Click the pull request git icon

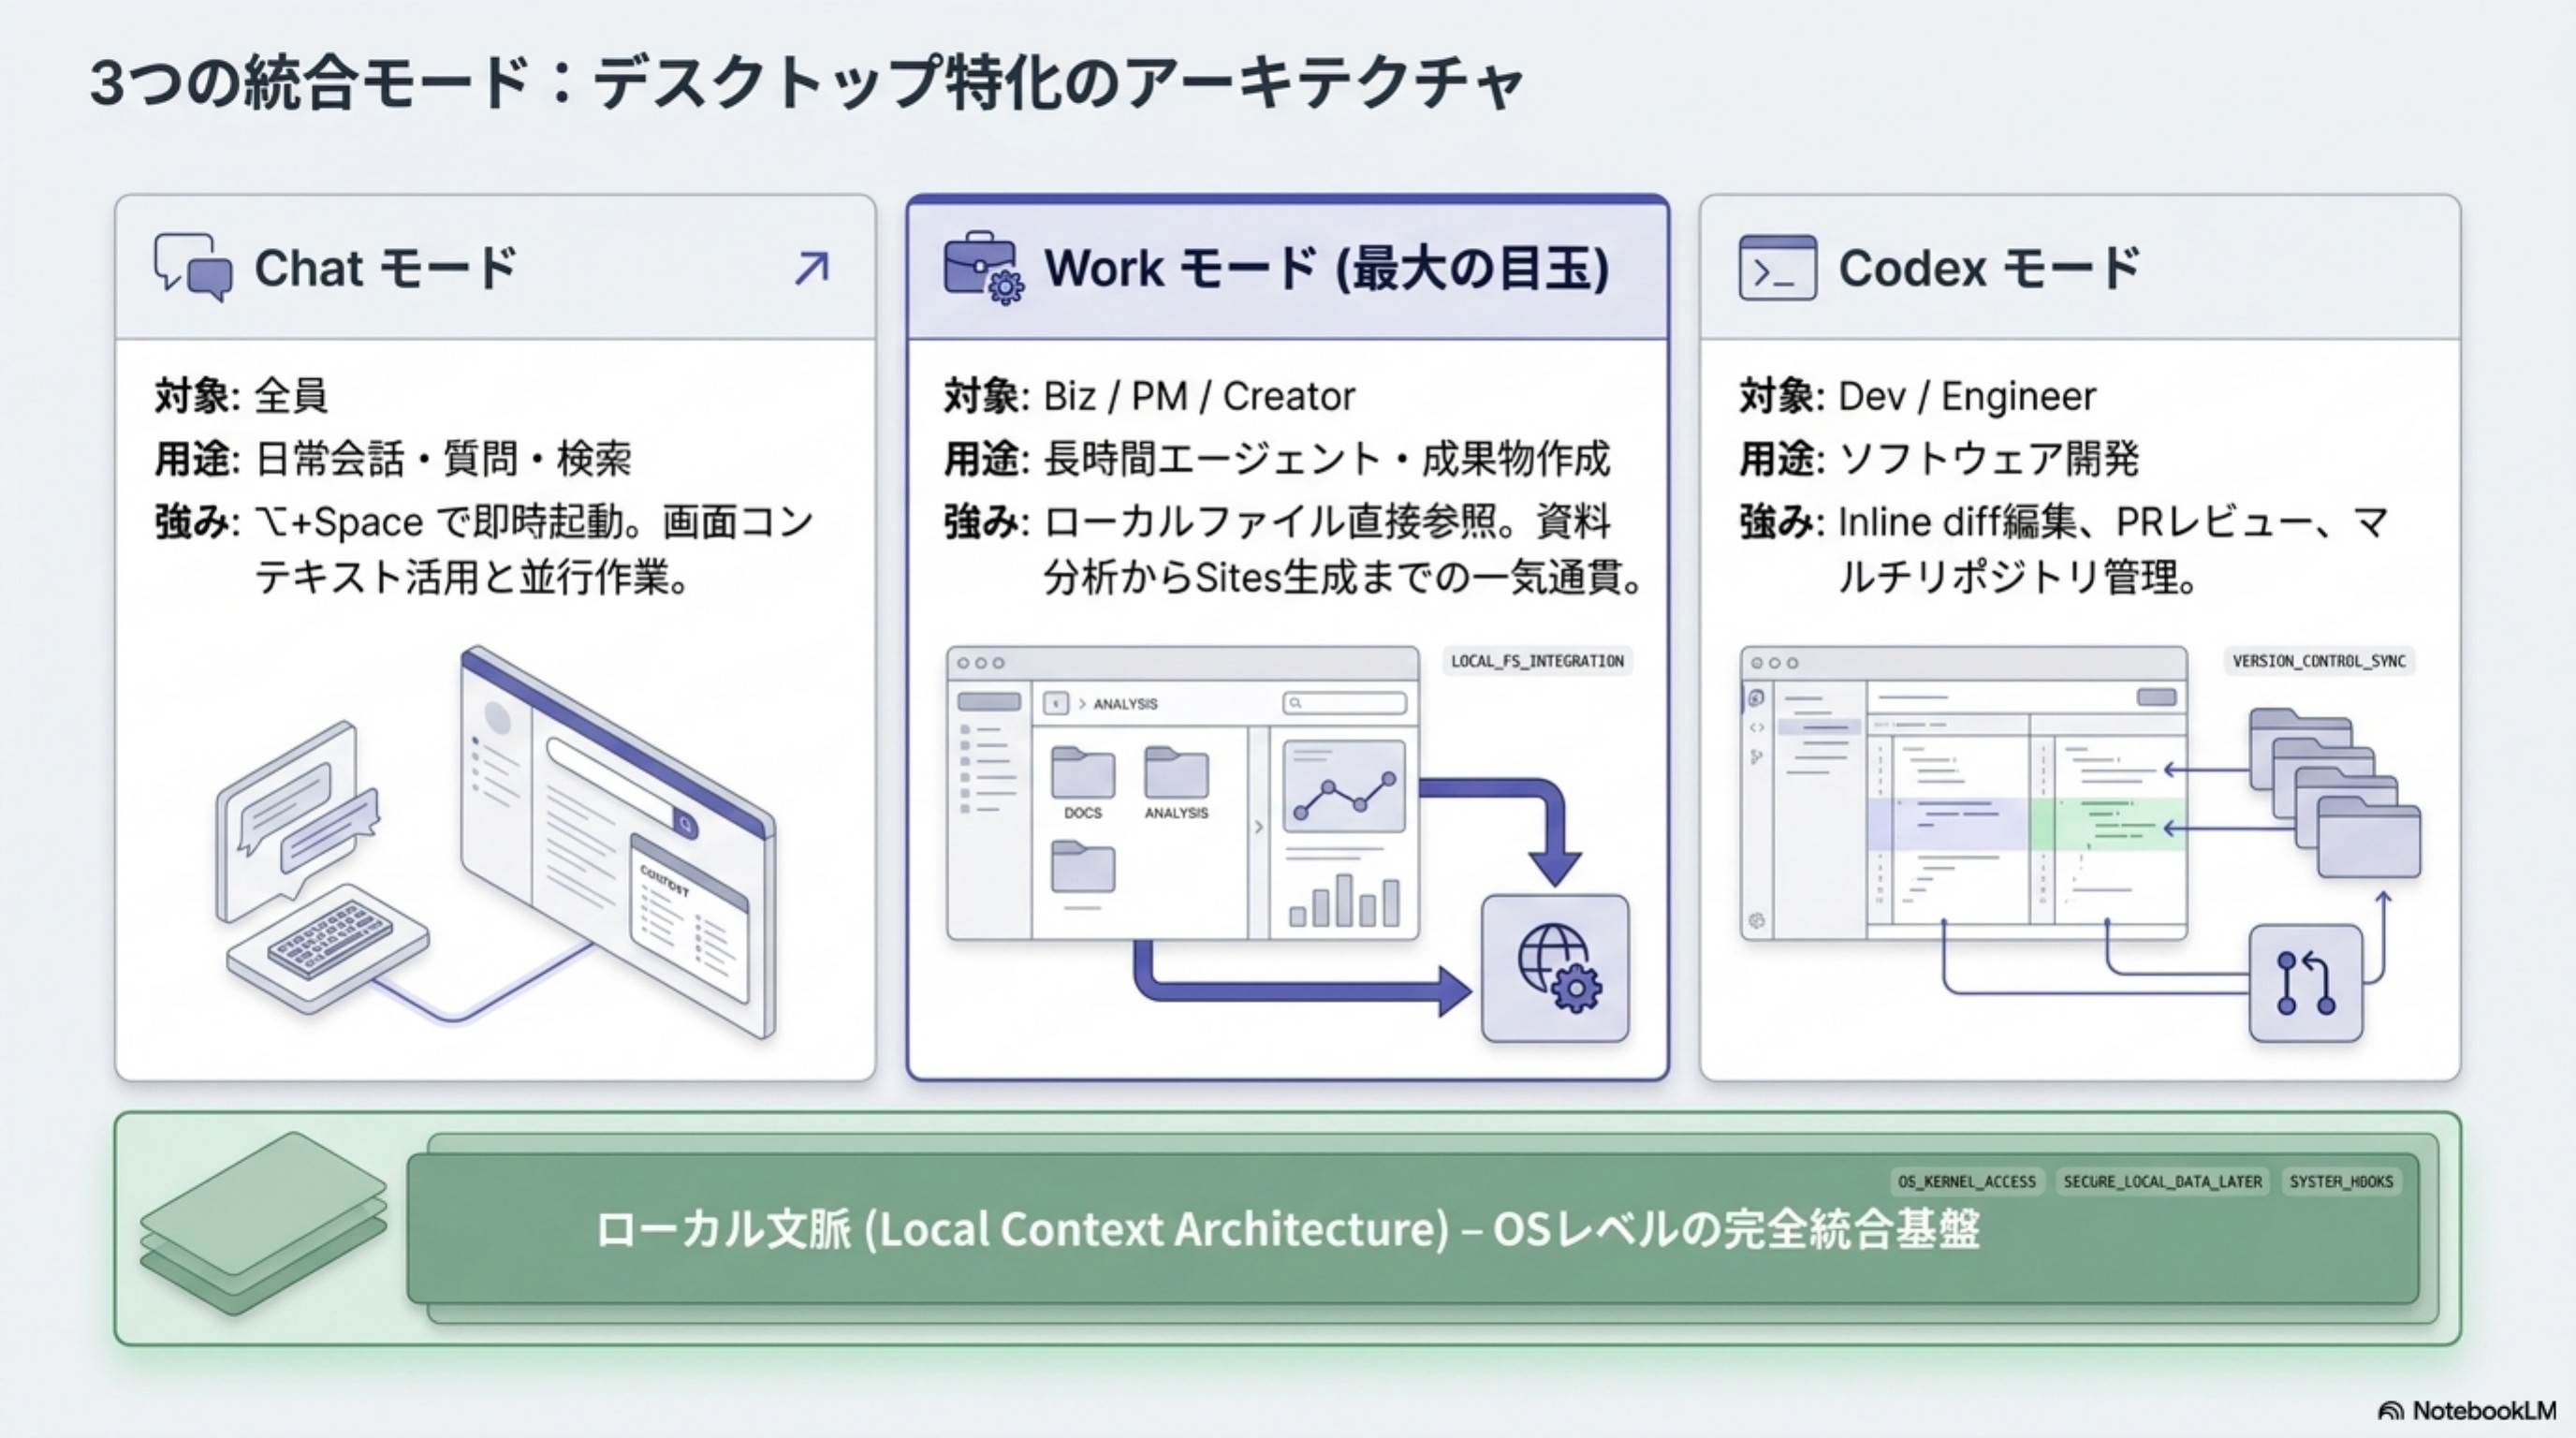tap(2305, 983)
